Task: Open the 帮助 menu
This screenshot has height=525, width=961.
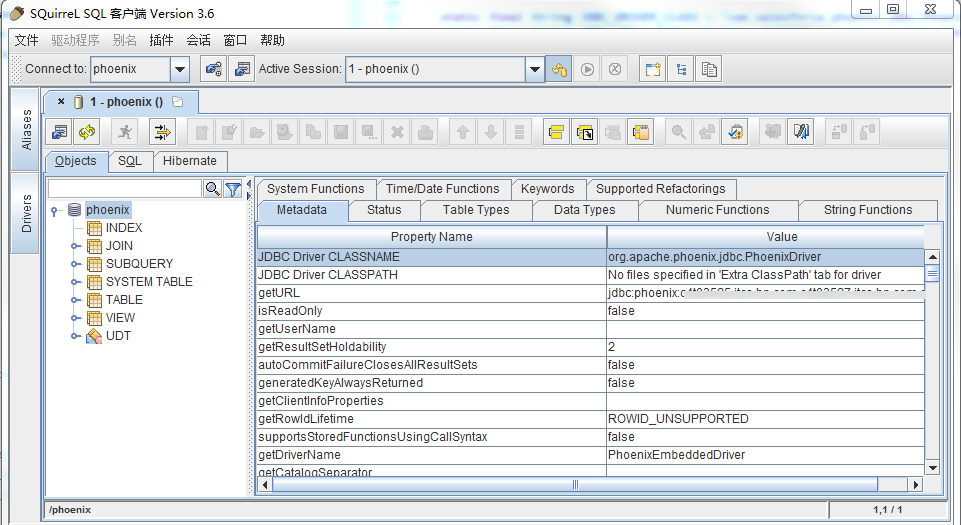Action: point(272,40)
